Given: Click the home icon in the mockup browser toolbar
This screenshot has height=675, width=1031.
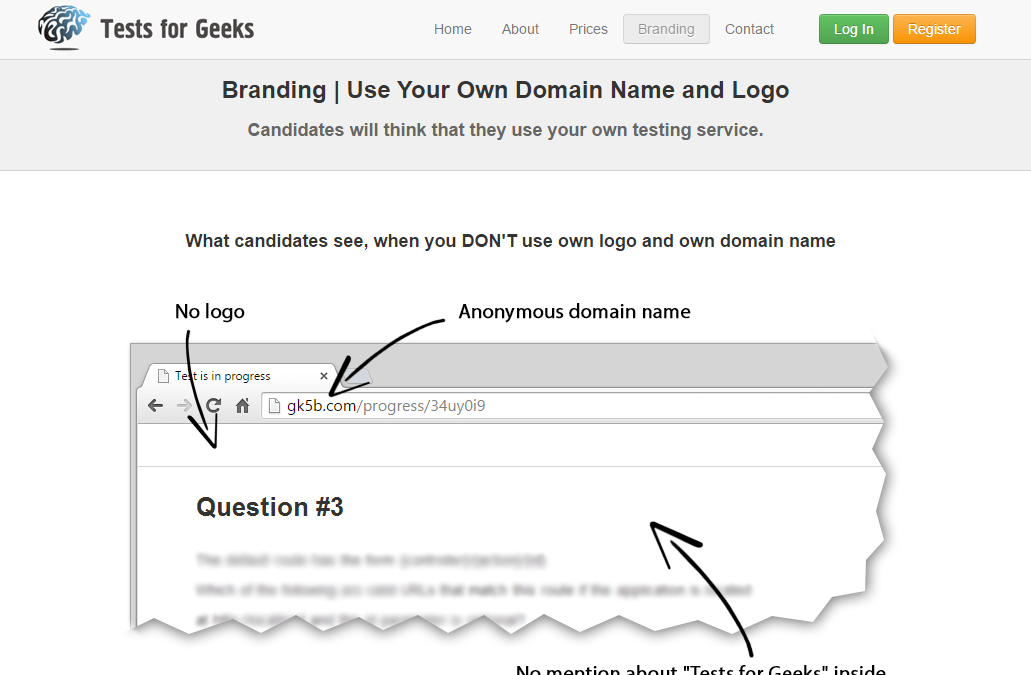Looking at the screenshot, I should tap(241, 405).
